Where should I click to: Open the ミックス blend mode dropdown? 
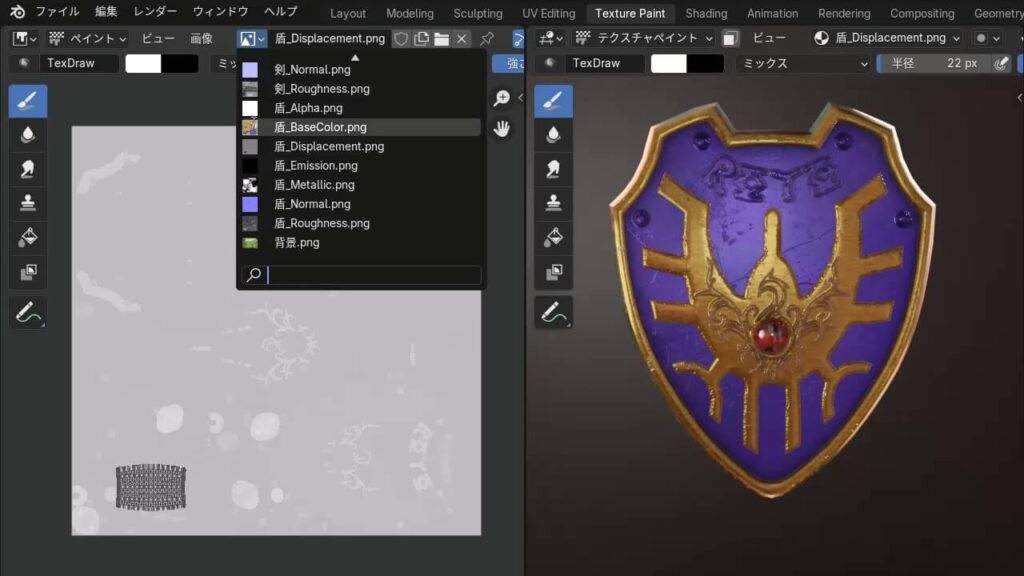pyautogui.click(x=806, y=63)
